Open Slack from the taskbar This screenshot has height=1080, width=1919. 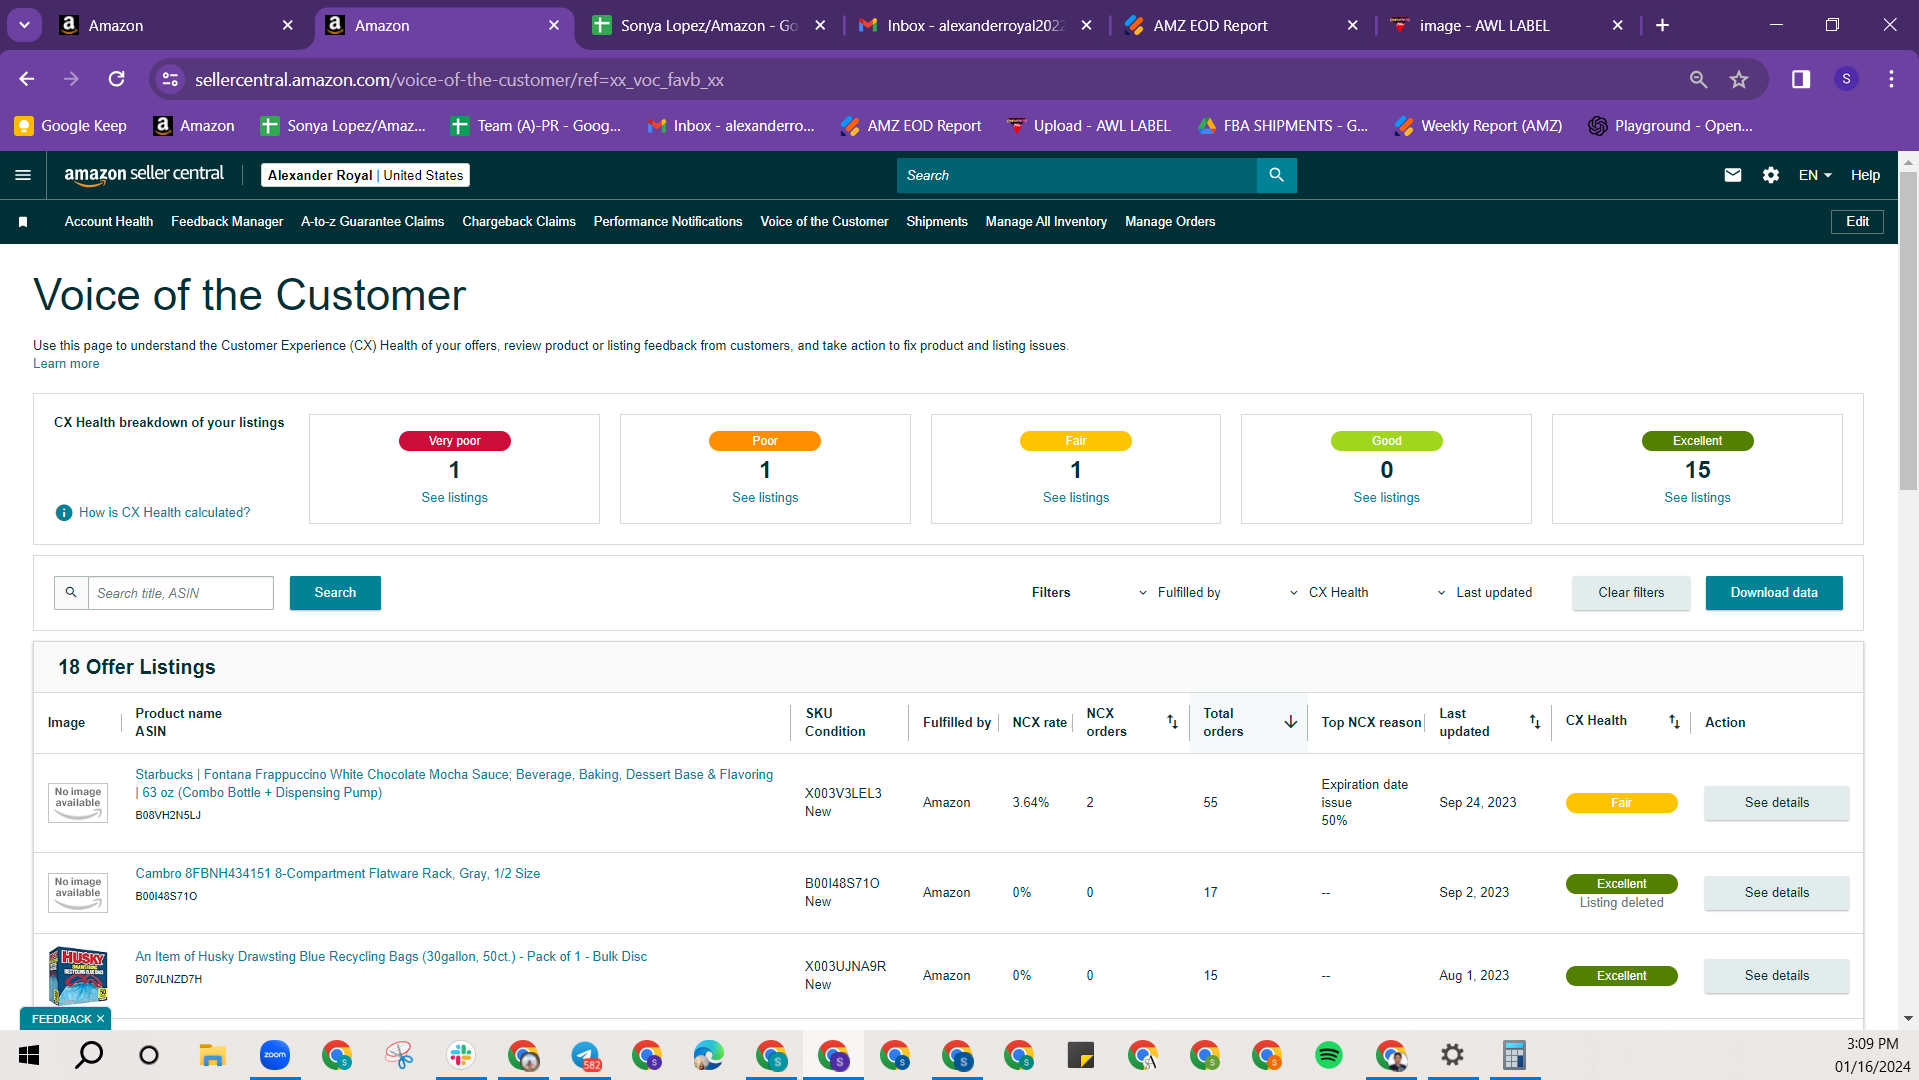point(461,1055)
